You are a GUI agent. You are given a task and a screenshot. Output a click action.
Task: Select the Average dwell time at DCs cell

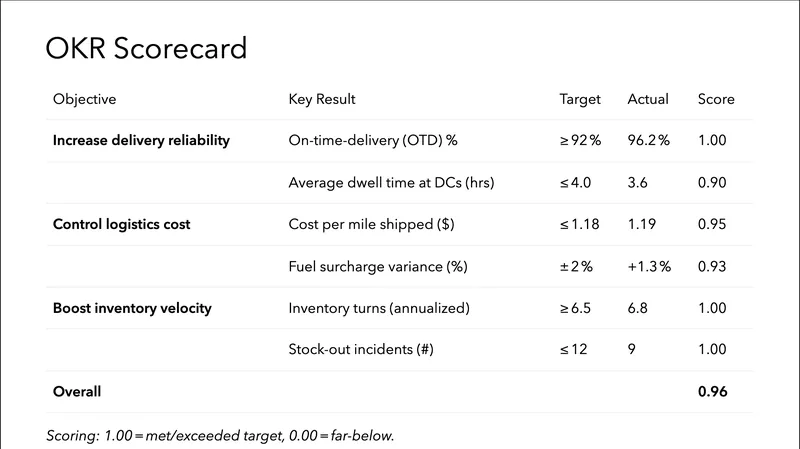(x=391, y=182)
